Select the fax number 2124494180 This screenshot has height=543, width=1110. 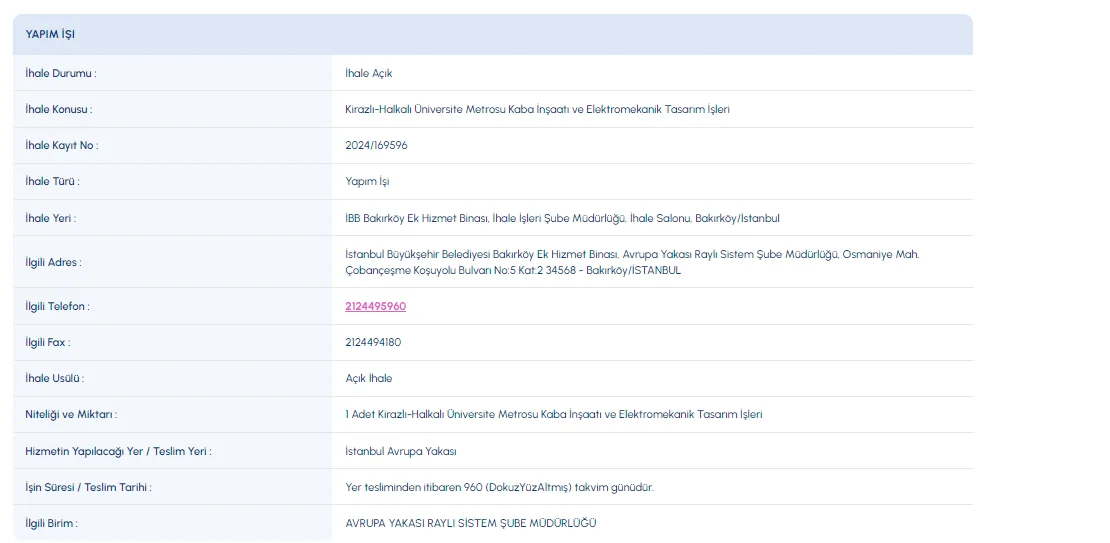tap(373, 342)
